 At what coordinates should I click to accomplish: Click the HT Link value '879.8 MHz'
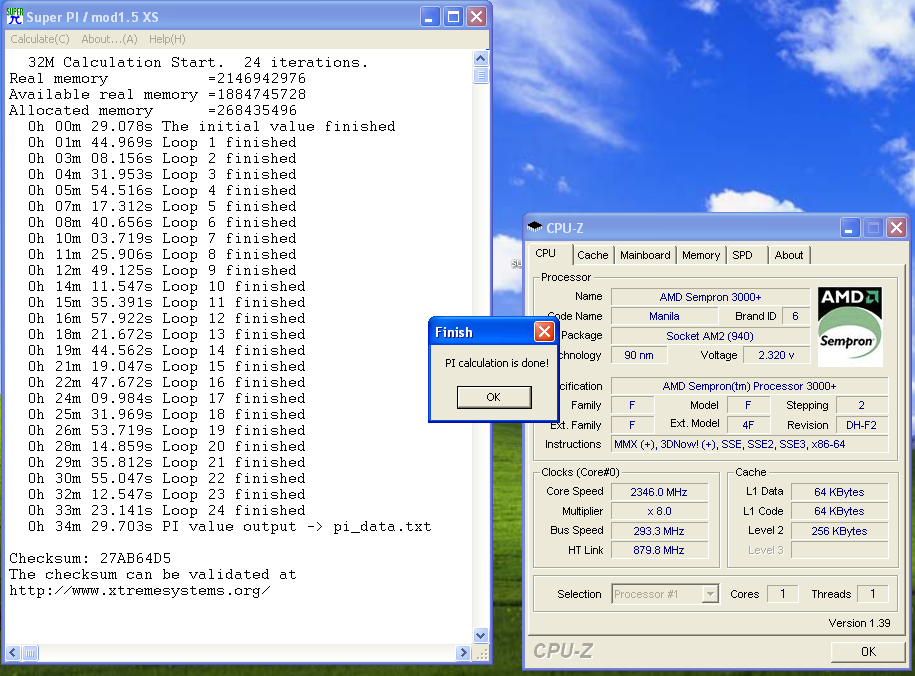click(659, 550)
